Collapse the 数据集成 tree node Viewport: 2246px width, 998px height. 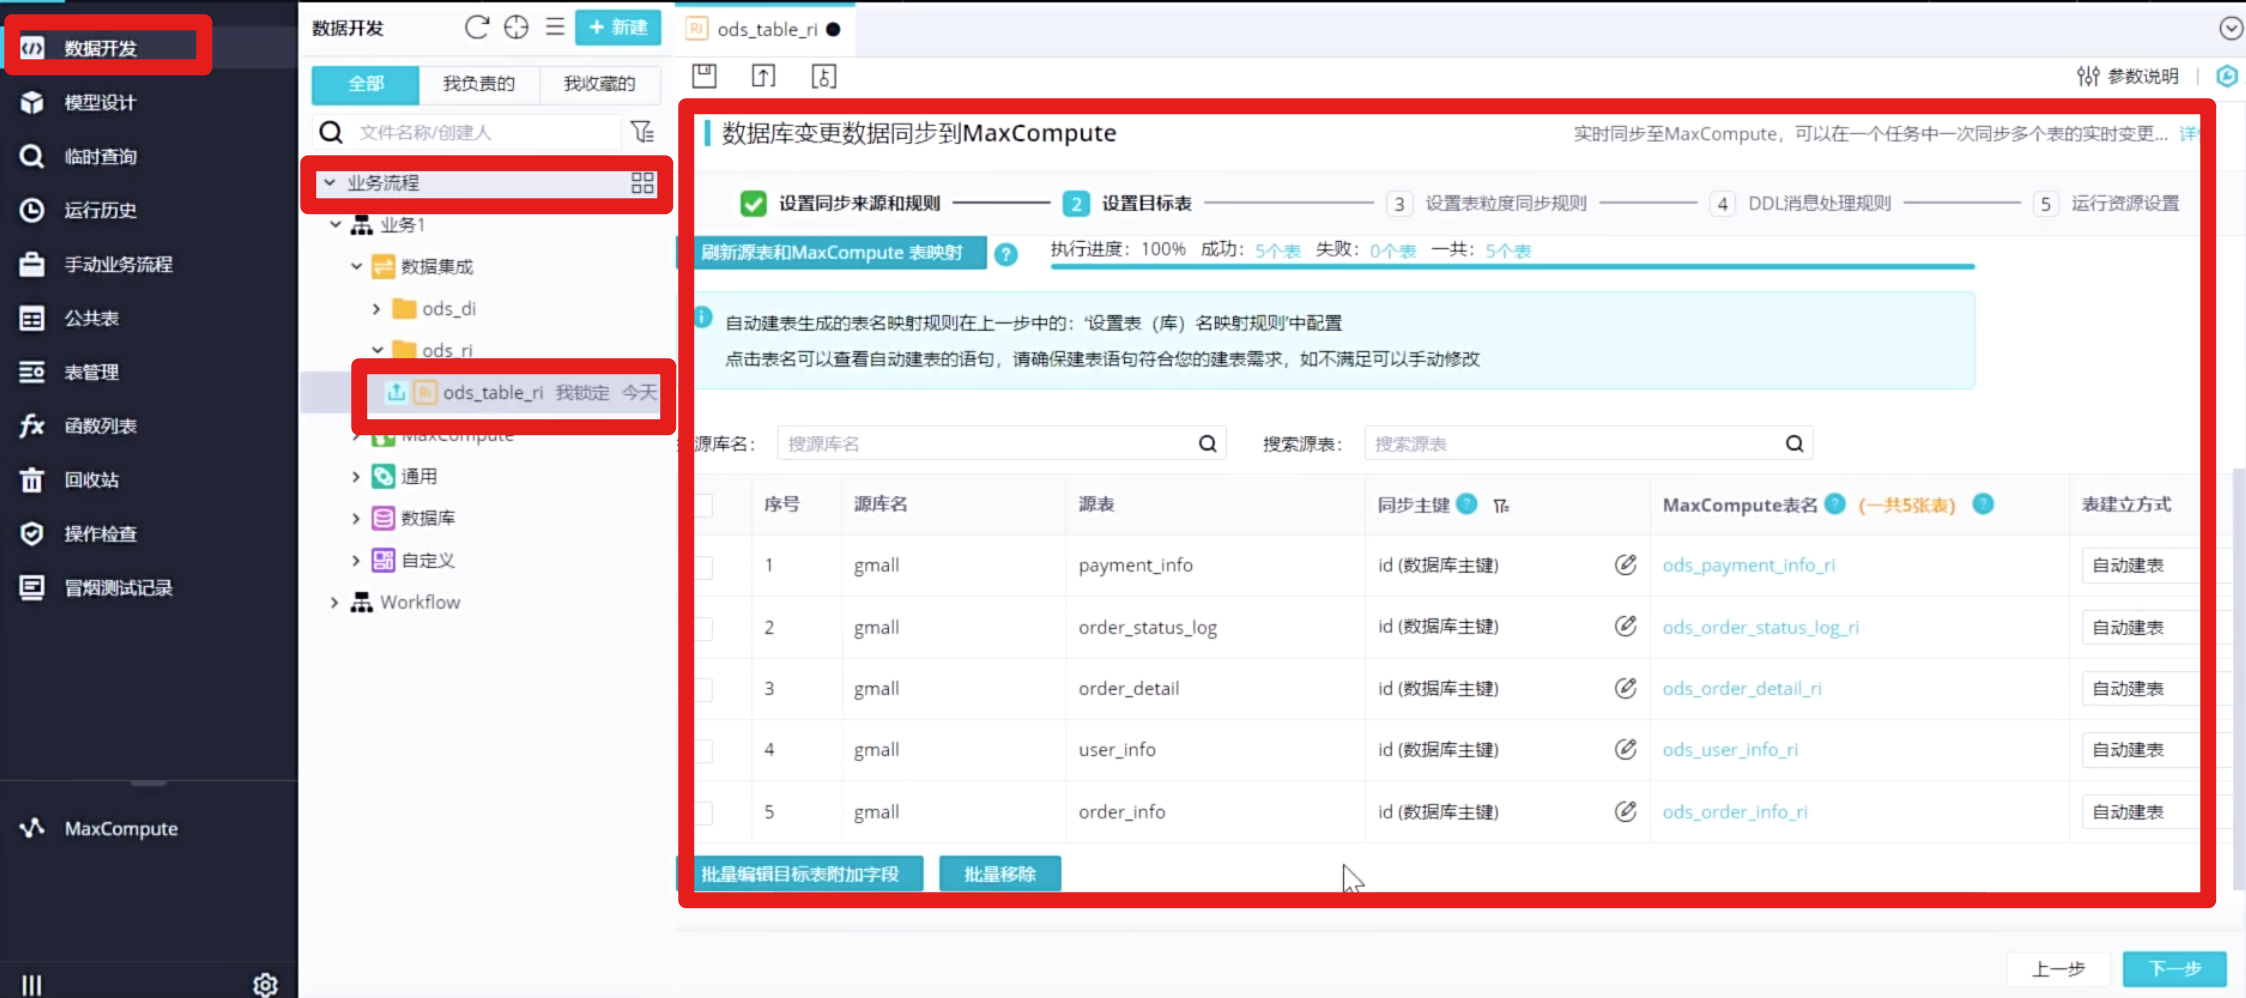357,267
